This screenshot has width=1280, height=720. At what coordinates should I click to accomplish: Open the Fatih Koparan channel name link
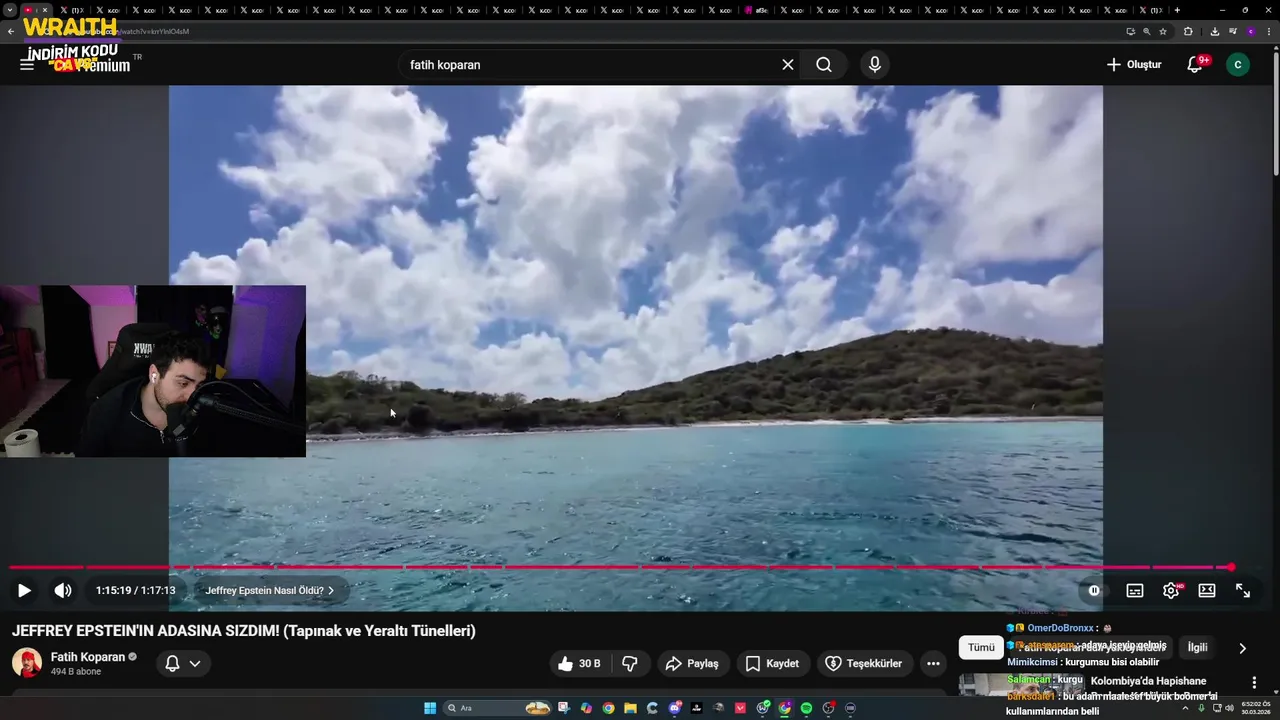(88, 657)
